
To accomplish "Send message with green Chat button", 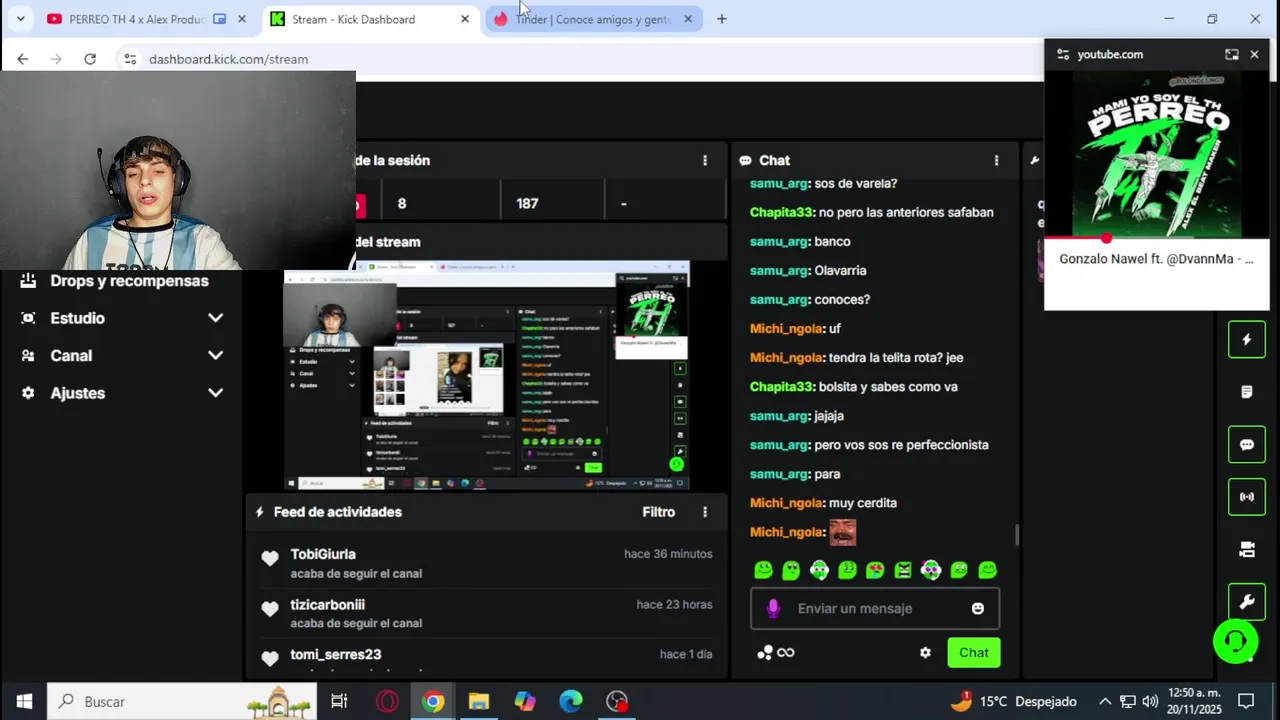I will (974, 653).
